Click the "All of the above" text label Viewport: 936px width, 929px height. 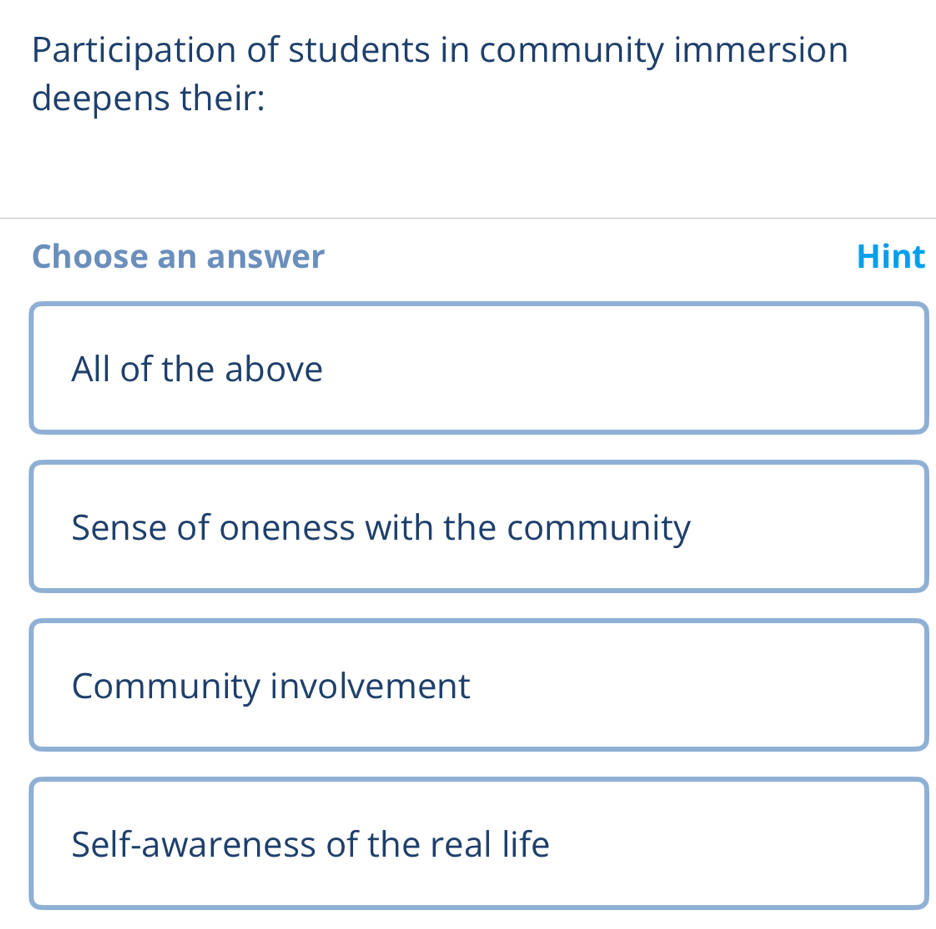click(x=197, y=370)
